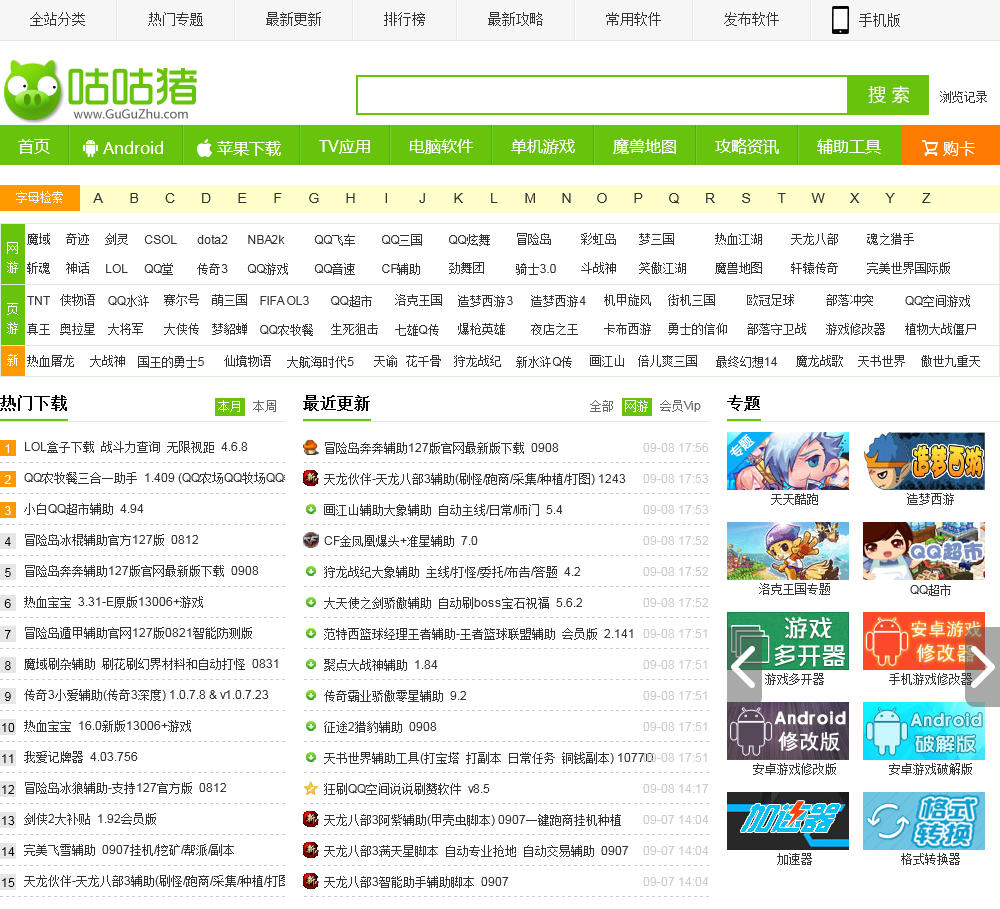Open 排行榜 in the top menu
1000x909 pixels.
point(404,20)
